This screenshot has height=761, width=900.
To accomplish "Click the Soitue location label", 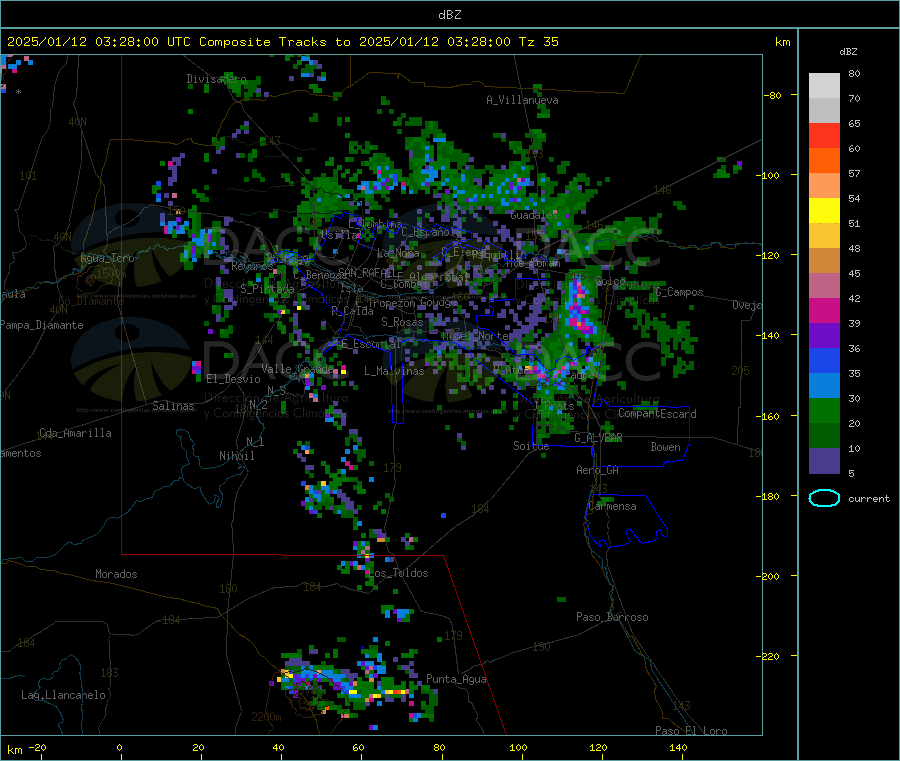I will pyautogui.click(x=531, y=446).
